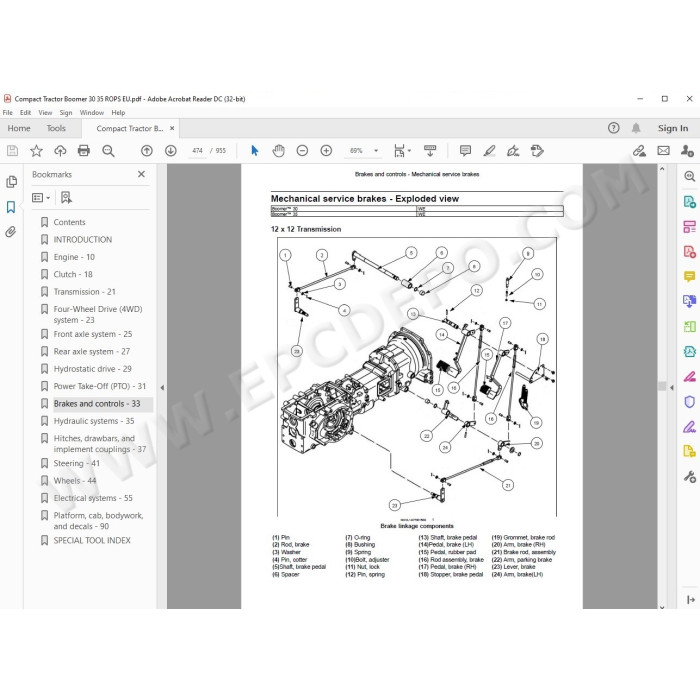The image size is (700, 700).
Task: Open the INTRODUCTION bookmark
Action: pyautogui.click(x=83, y=239)
